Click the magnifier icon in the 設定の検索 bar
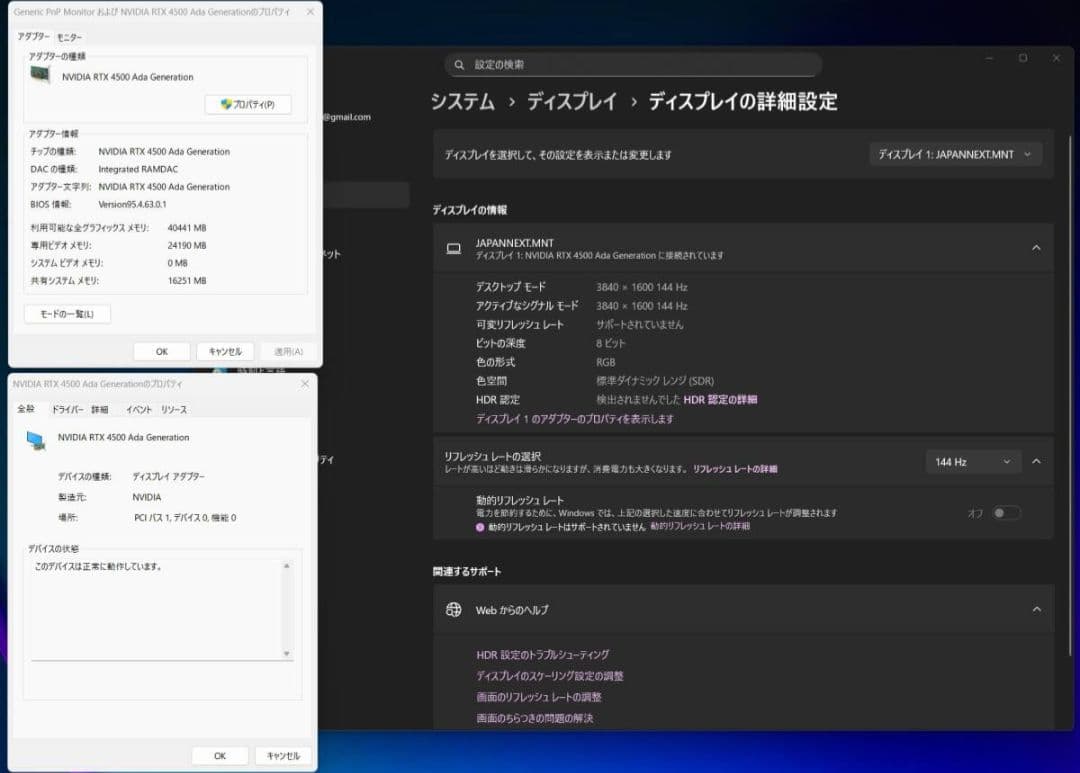Viewport: 1080px width, 773px height. tap(458, 64)
